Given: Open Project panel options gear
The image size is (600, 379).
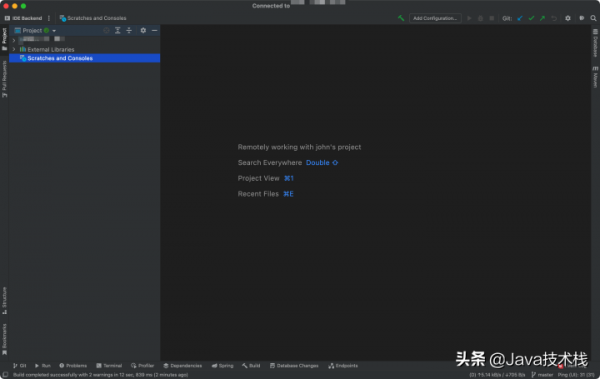Looking at the screenshot, I should 143,30.
